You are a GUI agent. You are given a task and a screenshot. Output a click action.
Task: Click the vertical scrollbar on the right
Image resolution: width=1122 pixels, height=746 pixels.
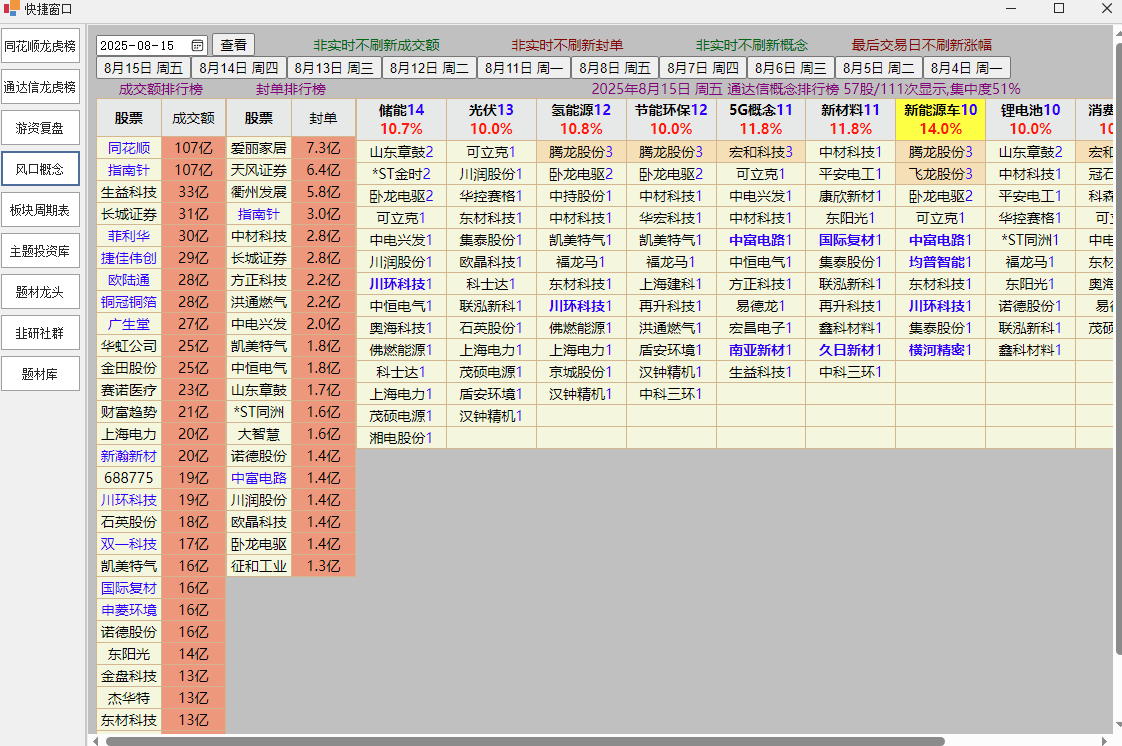click(x=1117, y=380)
